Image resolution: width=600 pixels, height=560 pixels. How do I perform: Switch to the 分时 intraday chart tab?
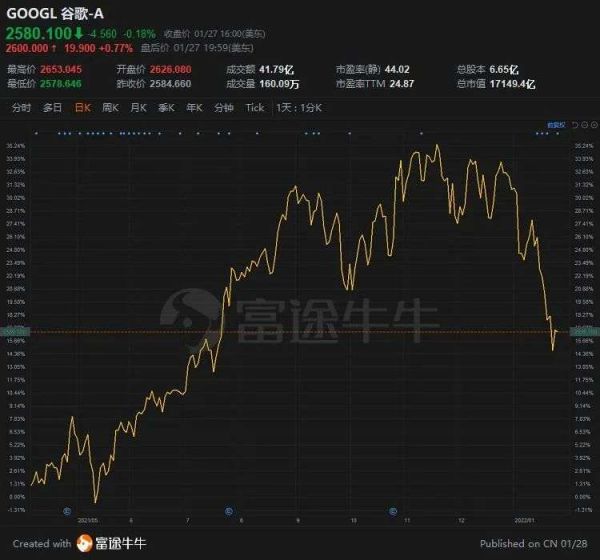click(x=22, y=107)
